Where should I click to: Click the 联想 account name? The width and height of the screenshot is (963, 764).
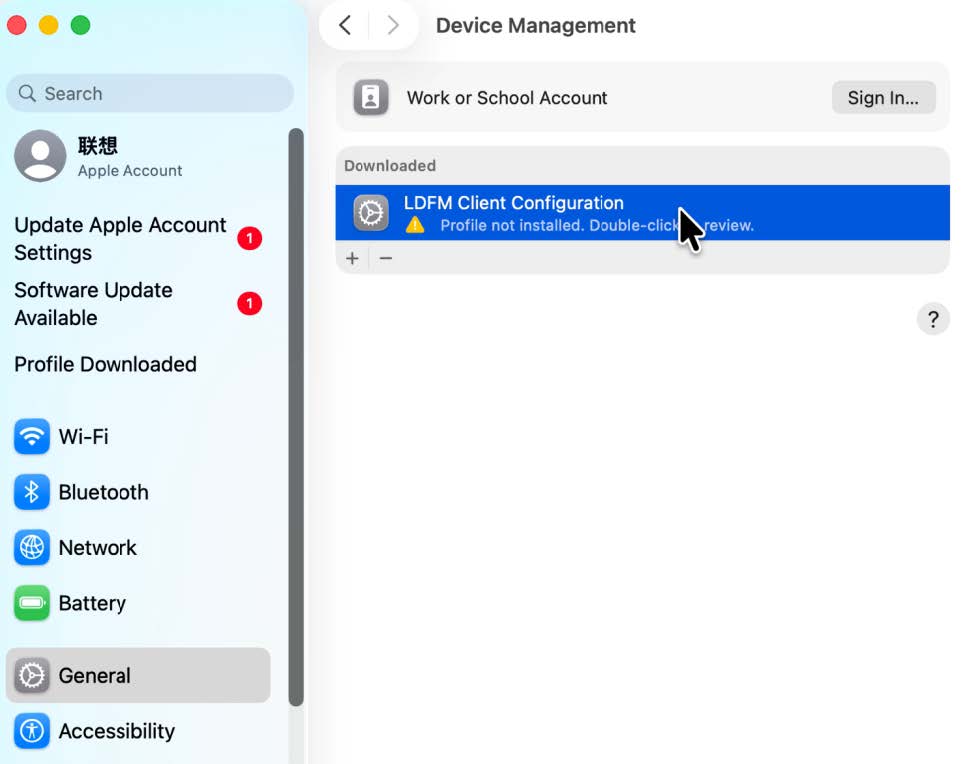click(98, 146)
